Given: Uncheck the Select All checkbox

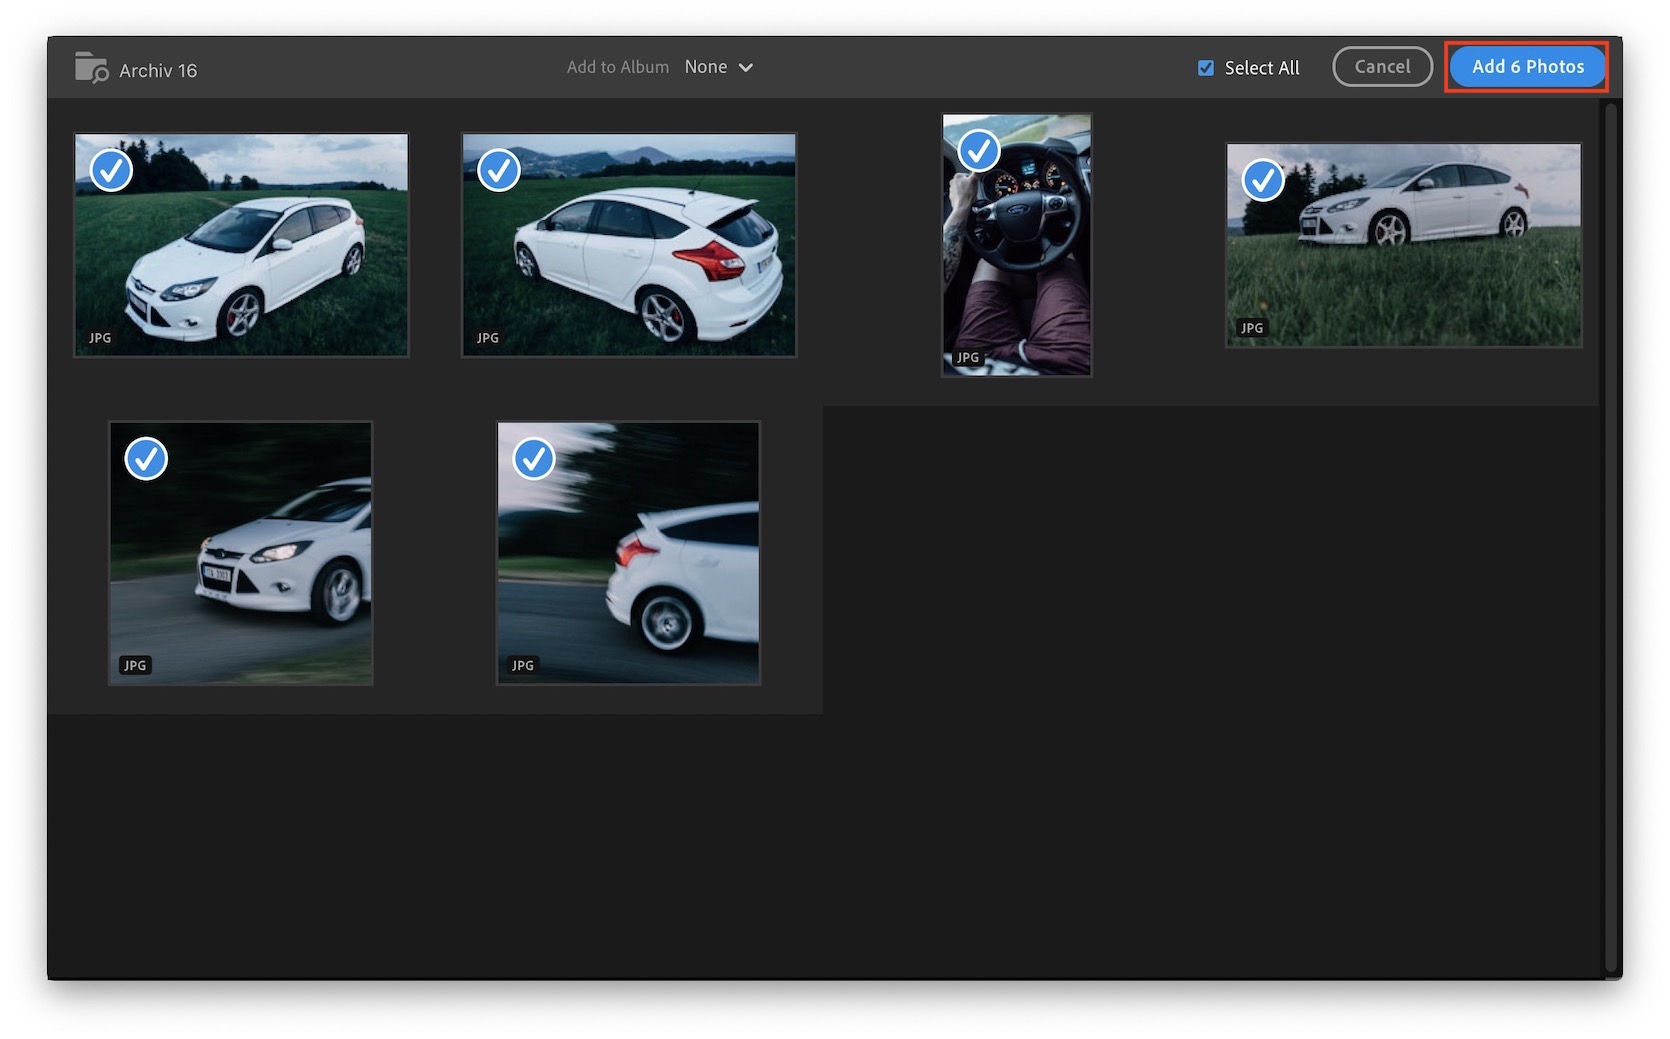Looking at the screenshot, I should pyautogui.click(x=1206, y=68).
